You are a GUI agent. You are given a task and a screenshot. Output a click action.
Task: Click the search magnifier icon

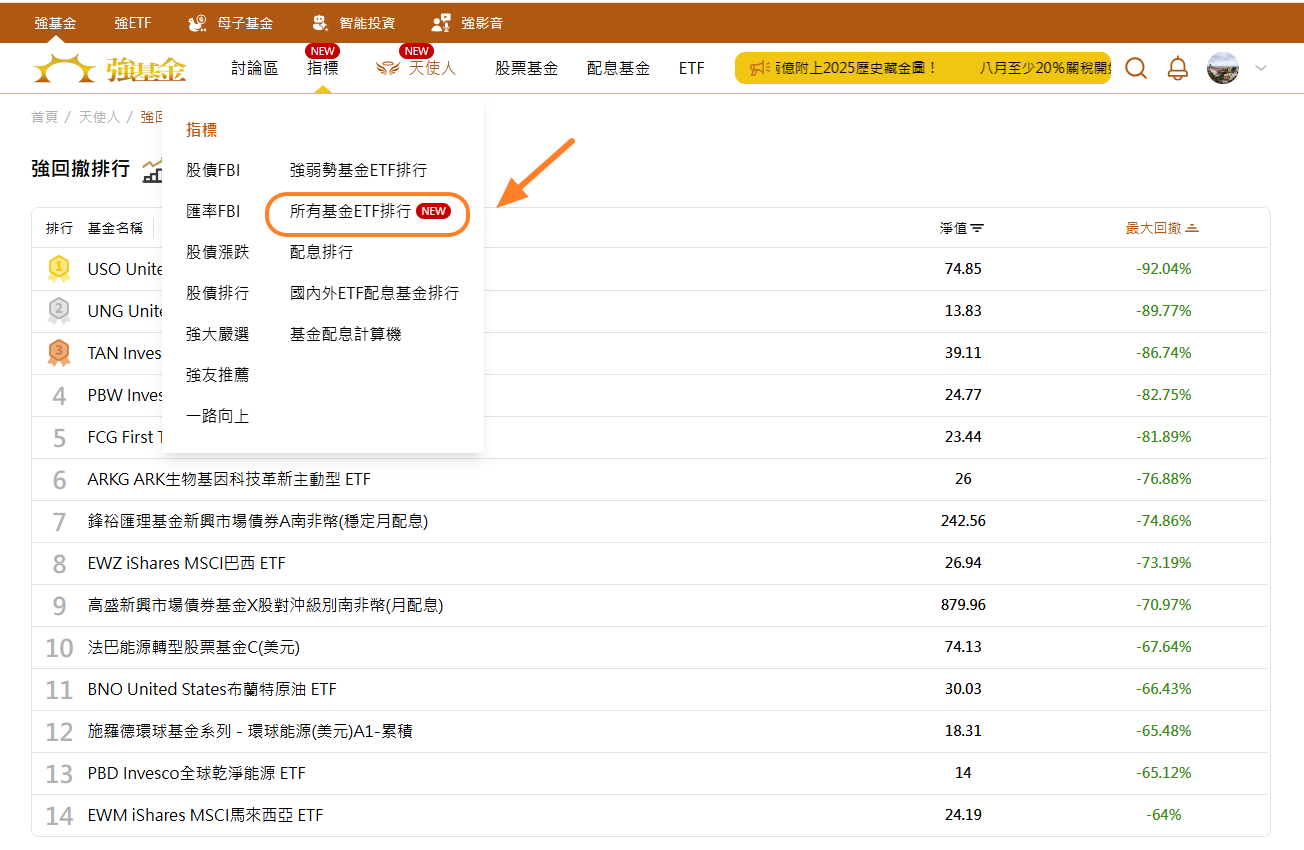1136,68
